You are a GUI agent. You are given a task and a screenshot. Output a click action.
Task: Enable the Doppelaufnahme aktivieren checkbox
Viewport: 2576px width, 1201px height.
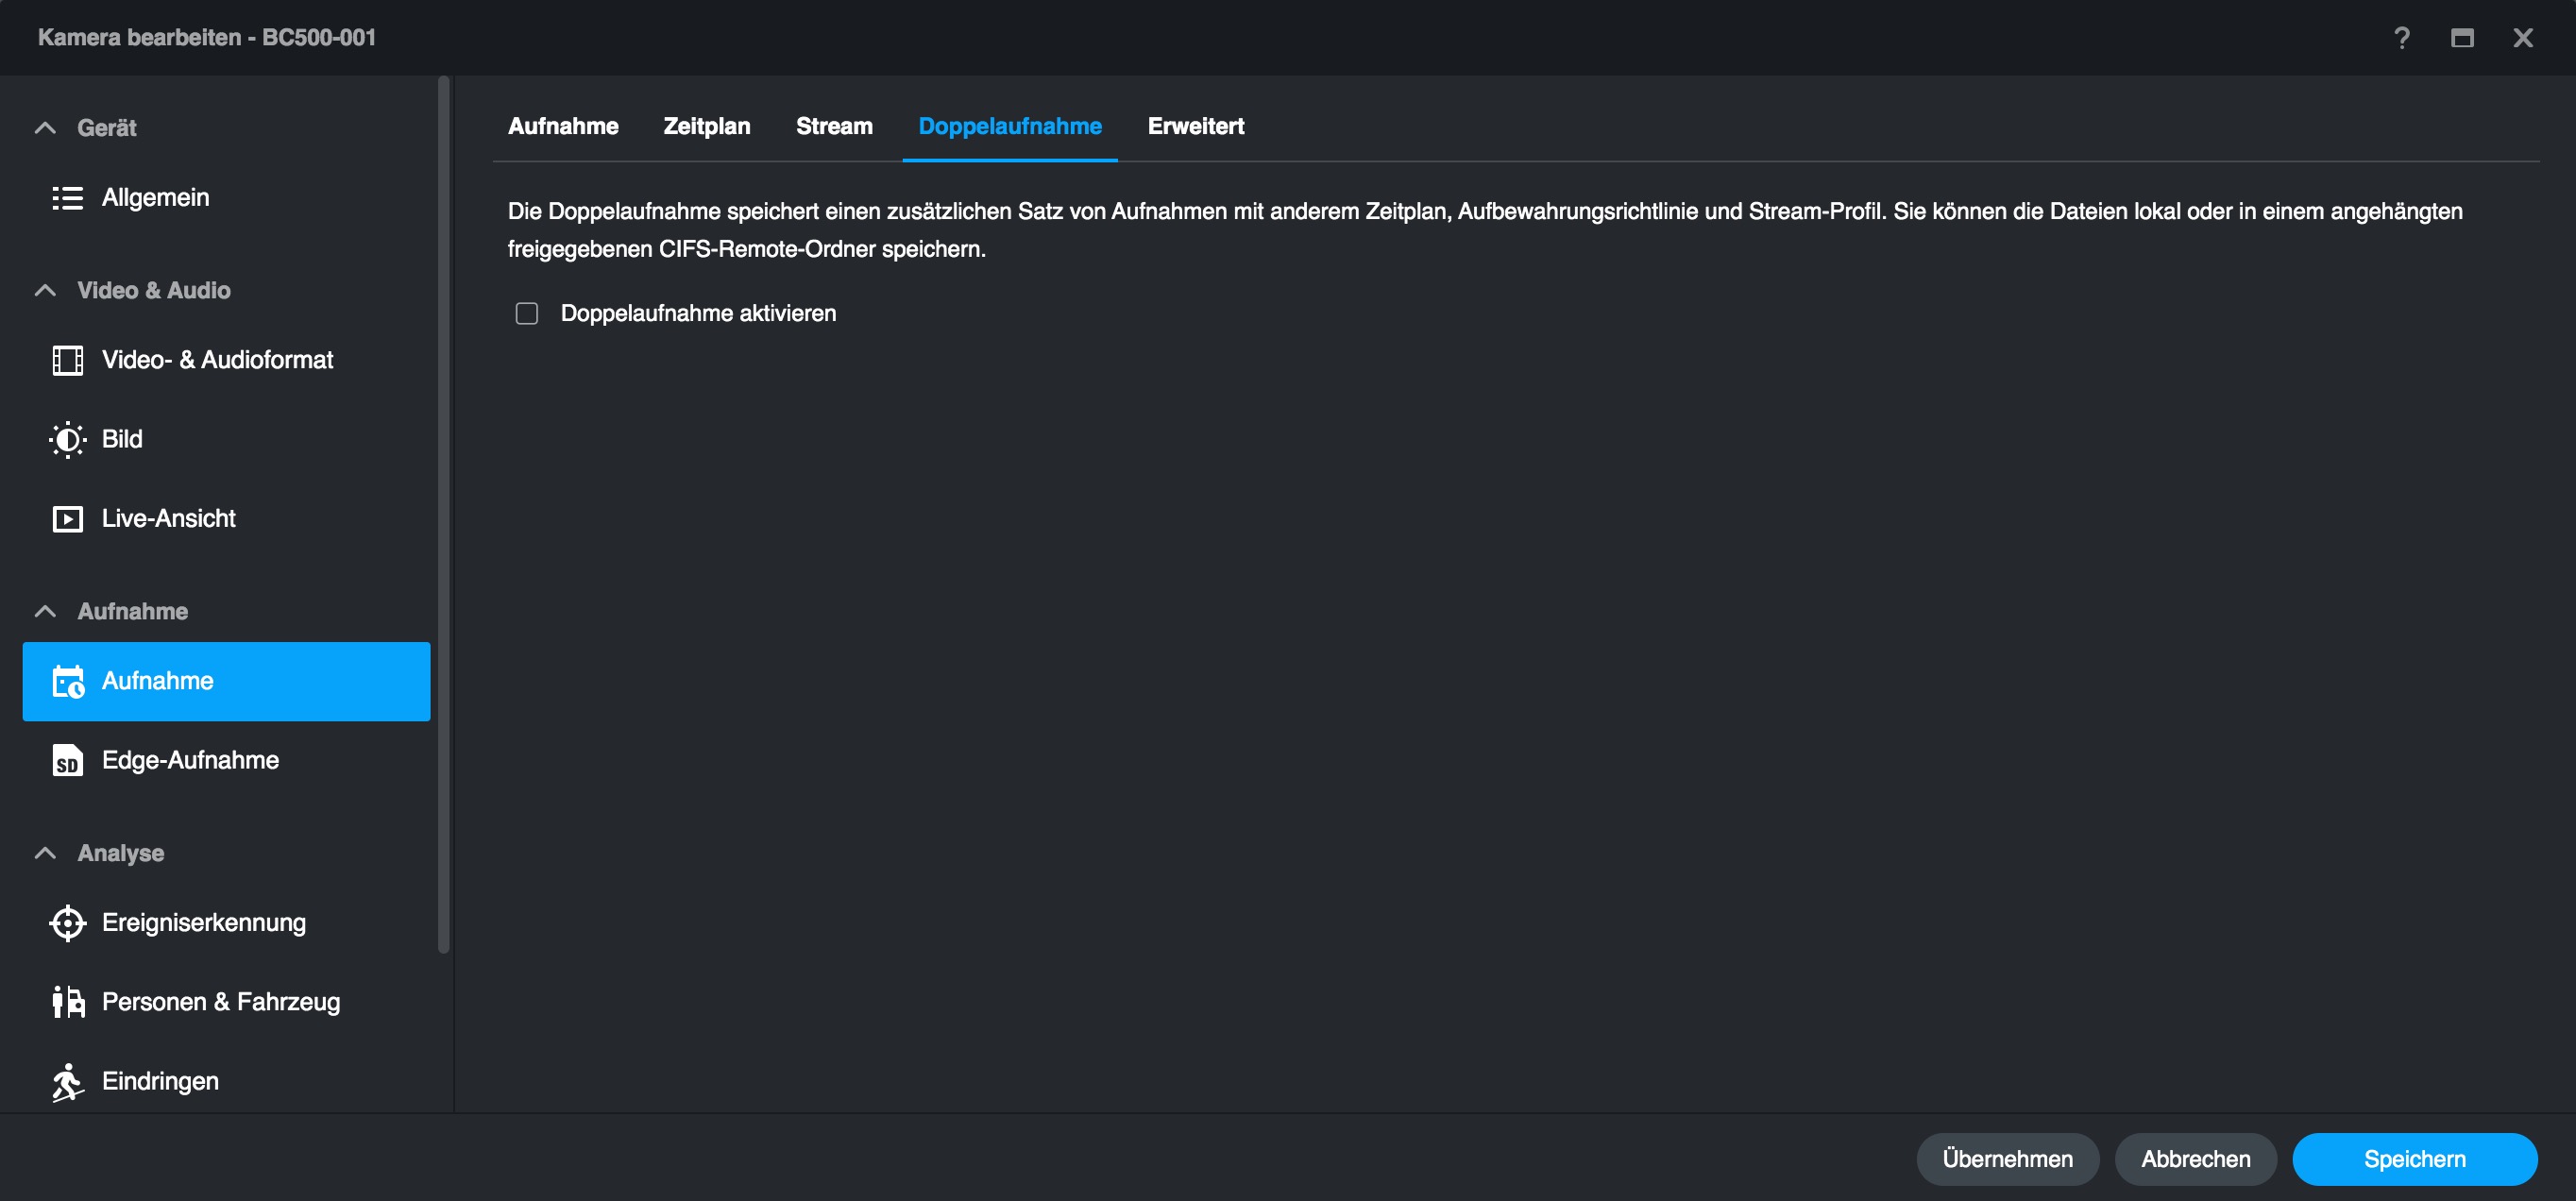527,314
